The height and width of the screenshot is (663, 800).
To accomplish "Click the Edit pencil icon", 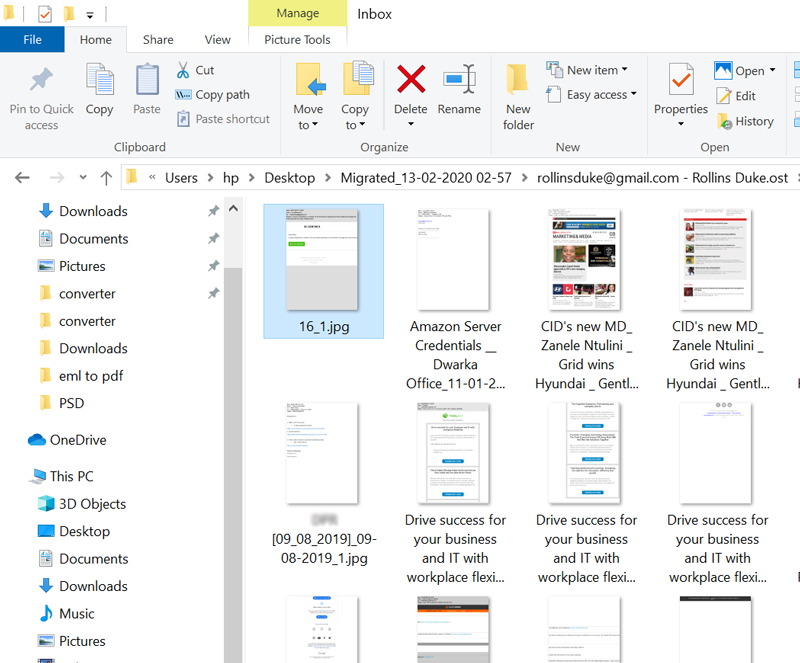I will [723, 95].
